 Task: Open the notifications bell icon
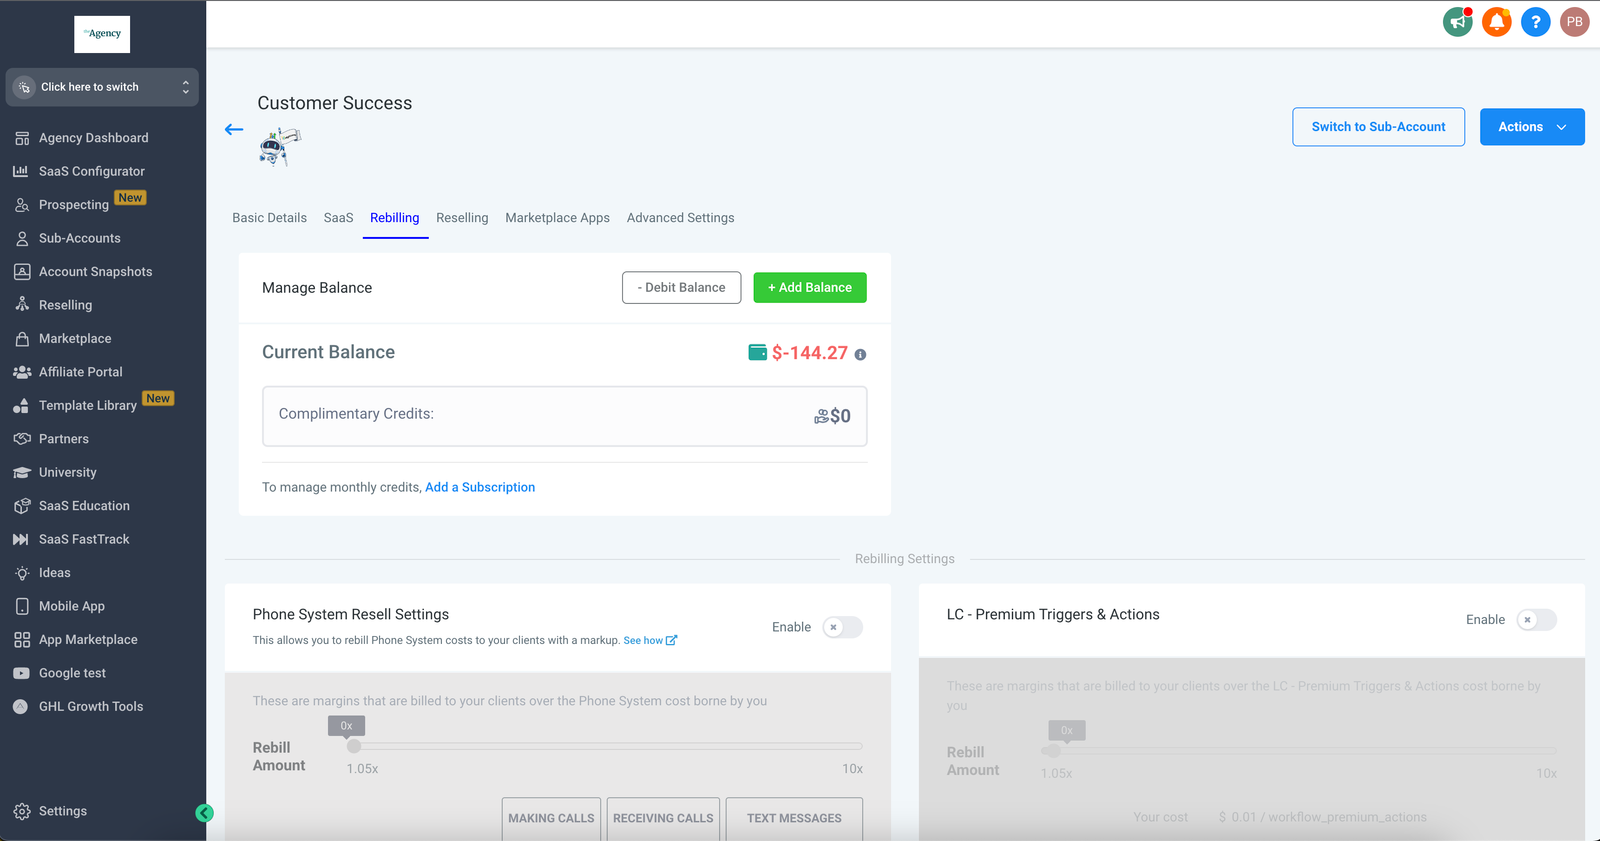point(1496,21)
